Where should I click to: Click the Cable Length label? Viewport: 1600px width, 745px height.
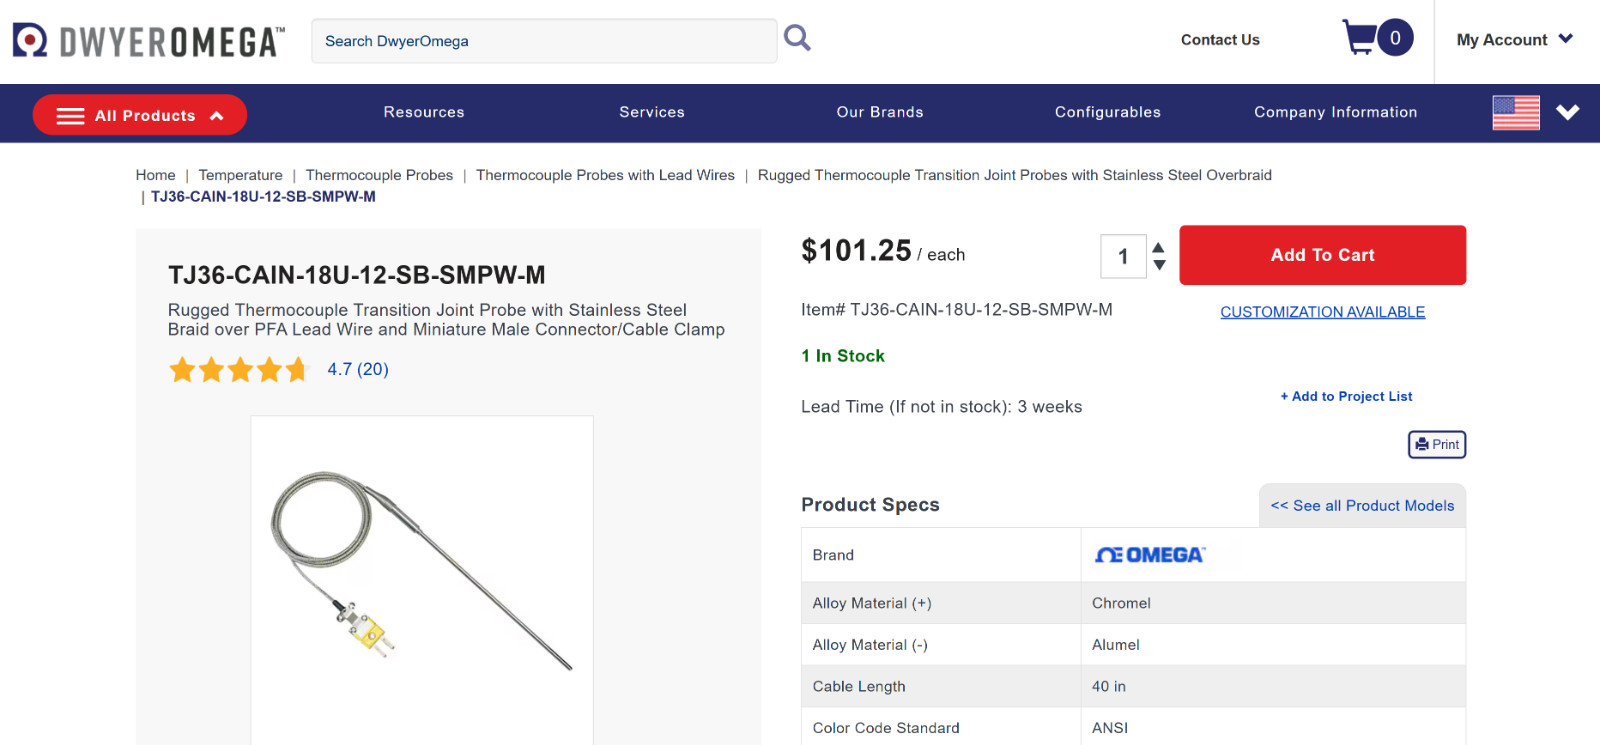[x=859, y=686]
